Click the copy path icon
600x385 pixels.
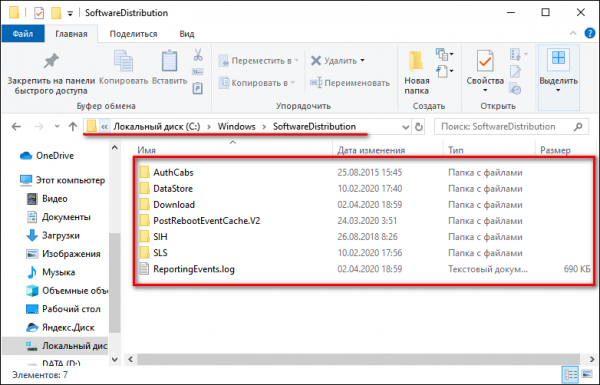(x=197, y=72)
